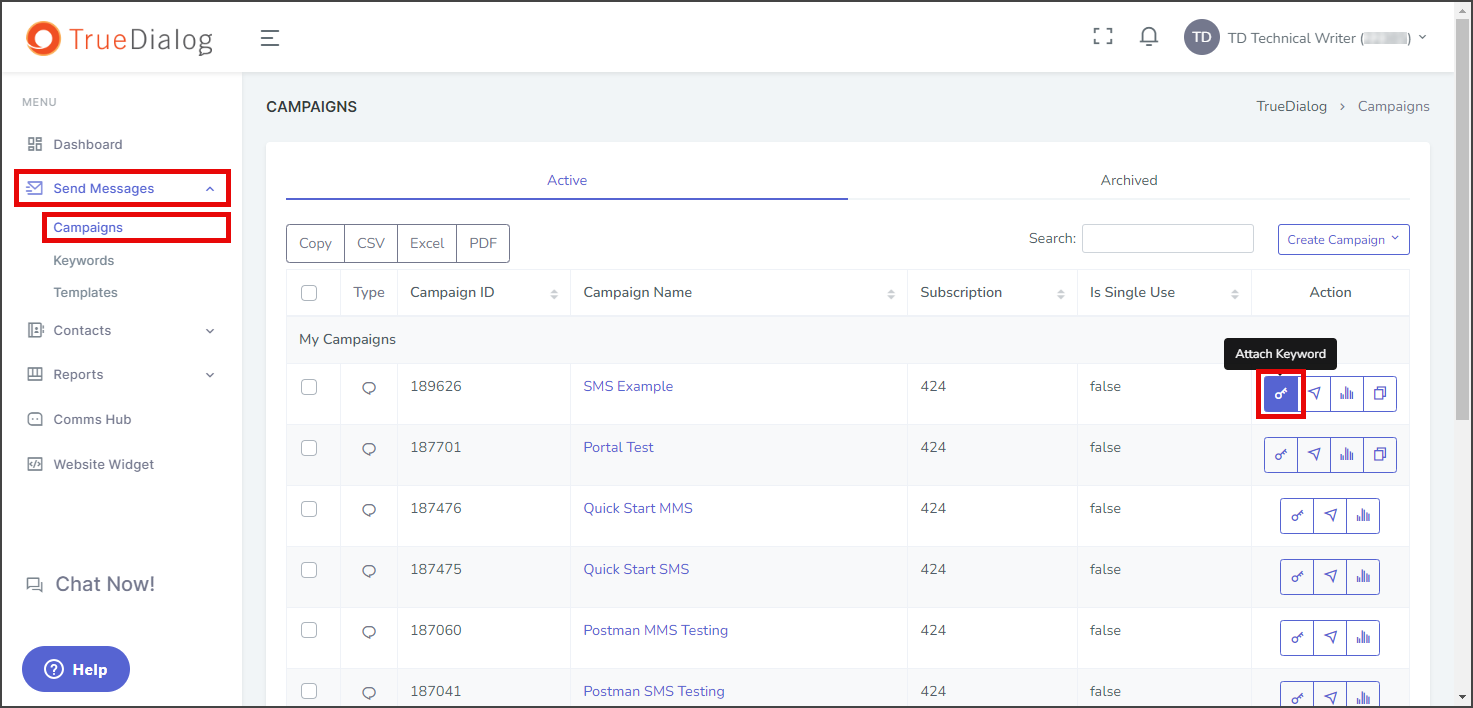Switch to the Archived tab
Viewport: 1473px width, 708px height.
(1129, 180)
